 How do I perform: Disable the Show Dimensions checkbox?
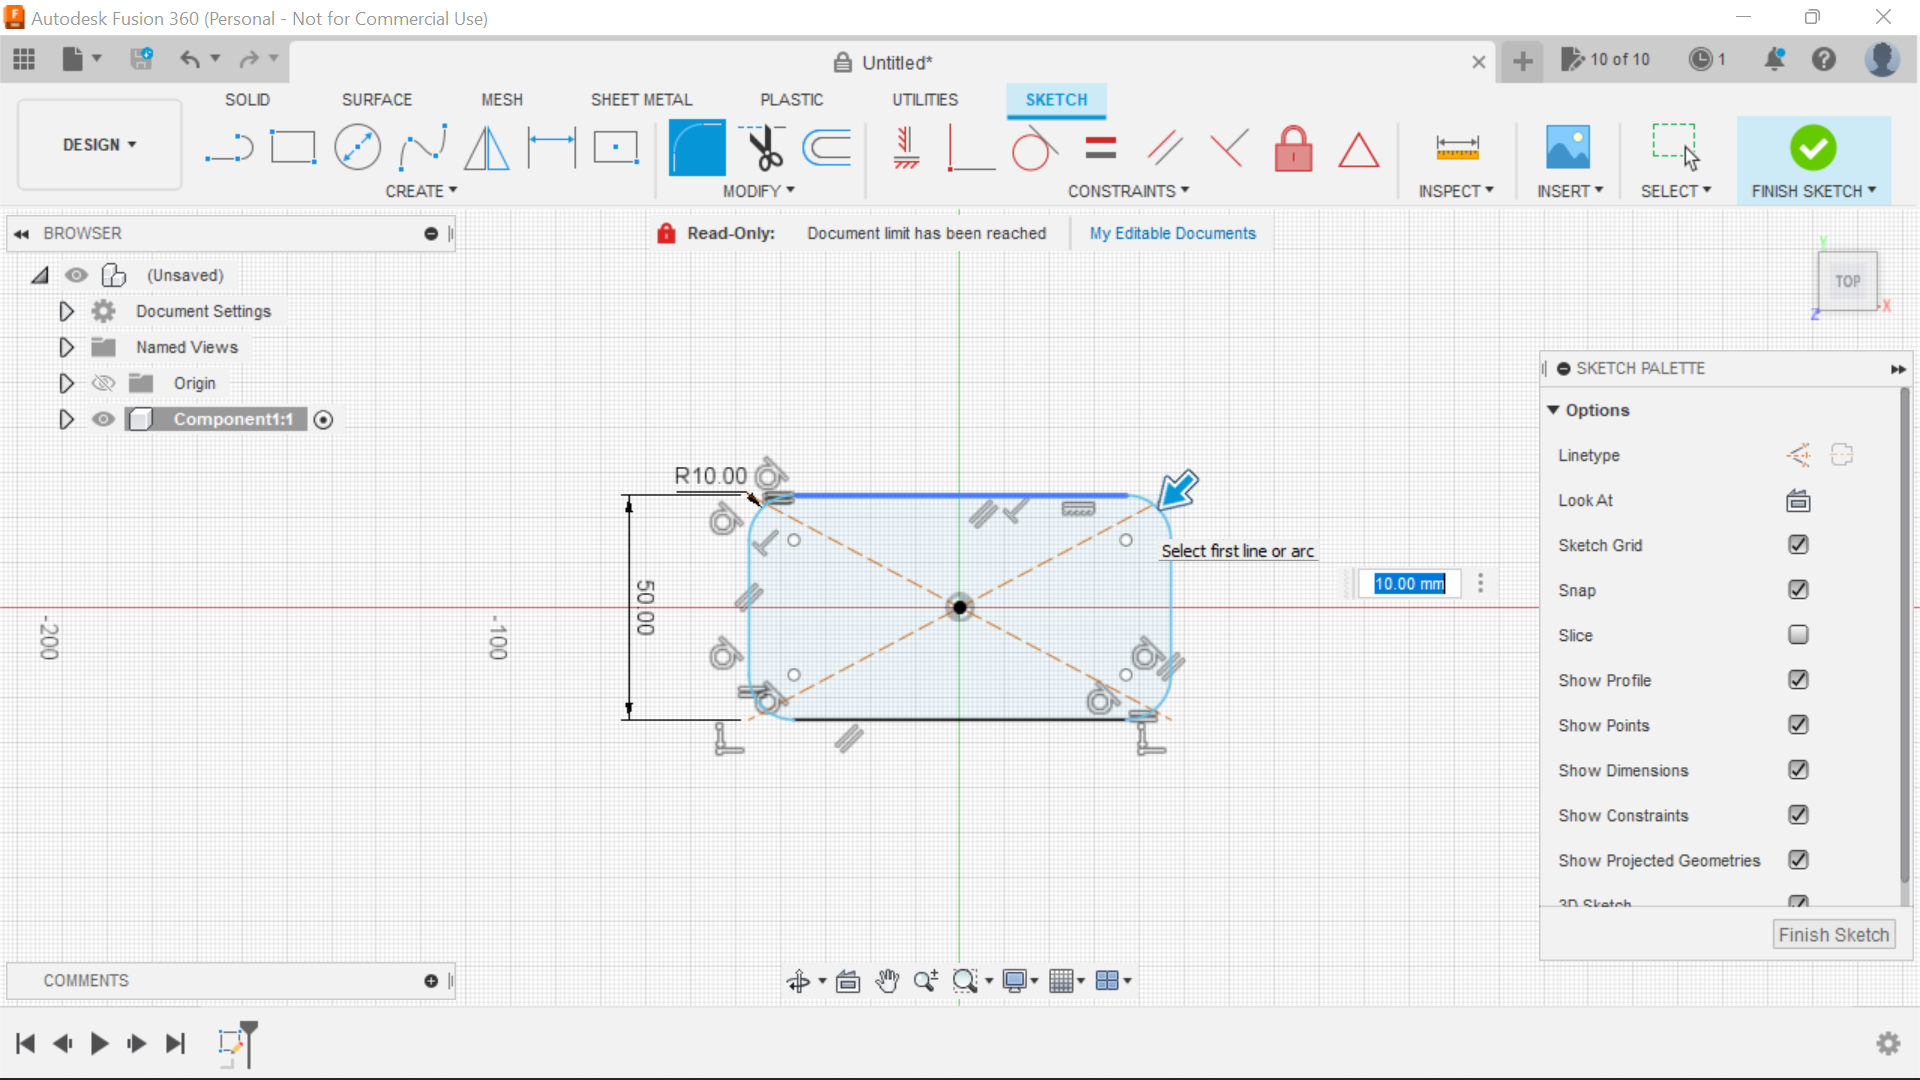pyautogui.click(x=1797, y=769)
